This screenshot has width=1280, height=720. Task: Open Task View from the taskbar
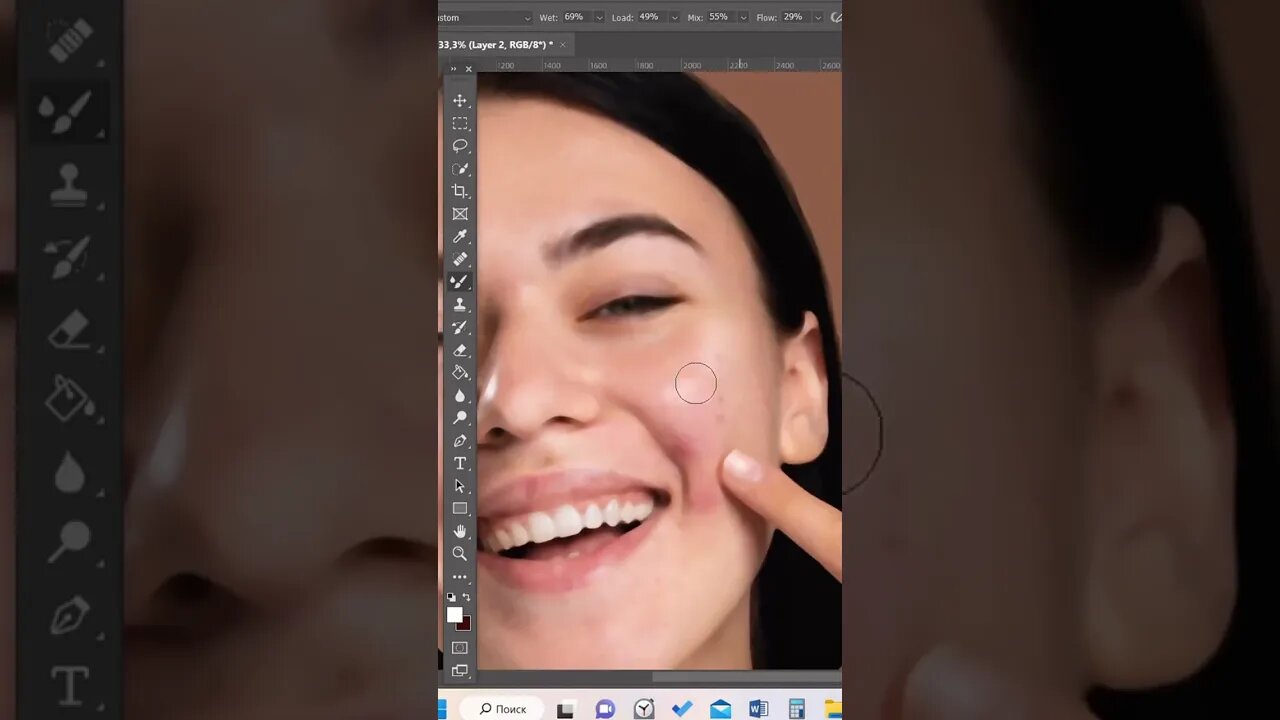(566, 709)
